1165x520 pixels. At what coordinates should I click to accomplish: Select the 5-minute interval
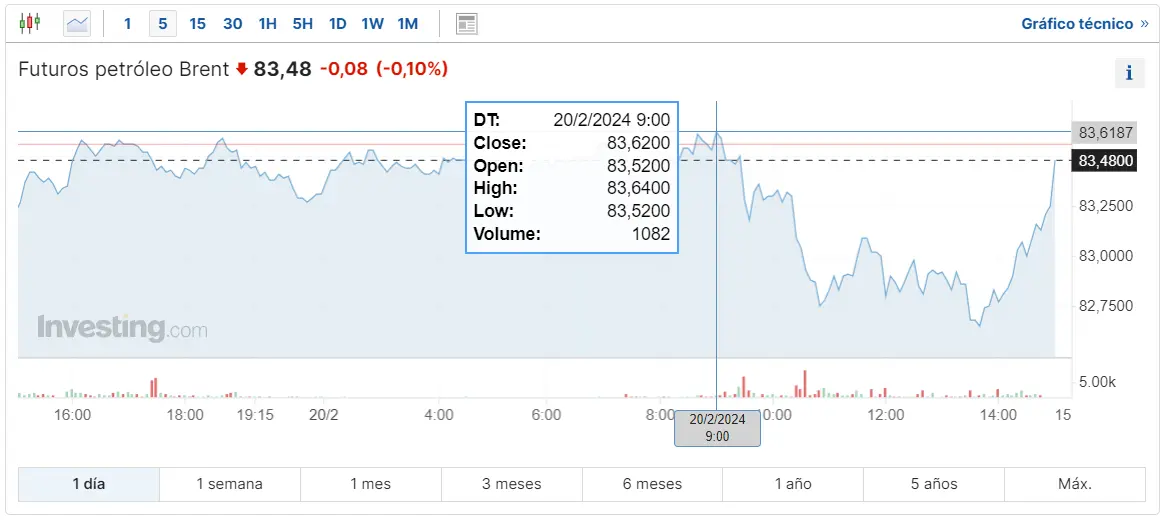pyautogui.click(x=162, y=23)
